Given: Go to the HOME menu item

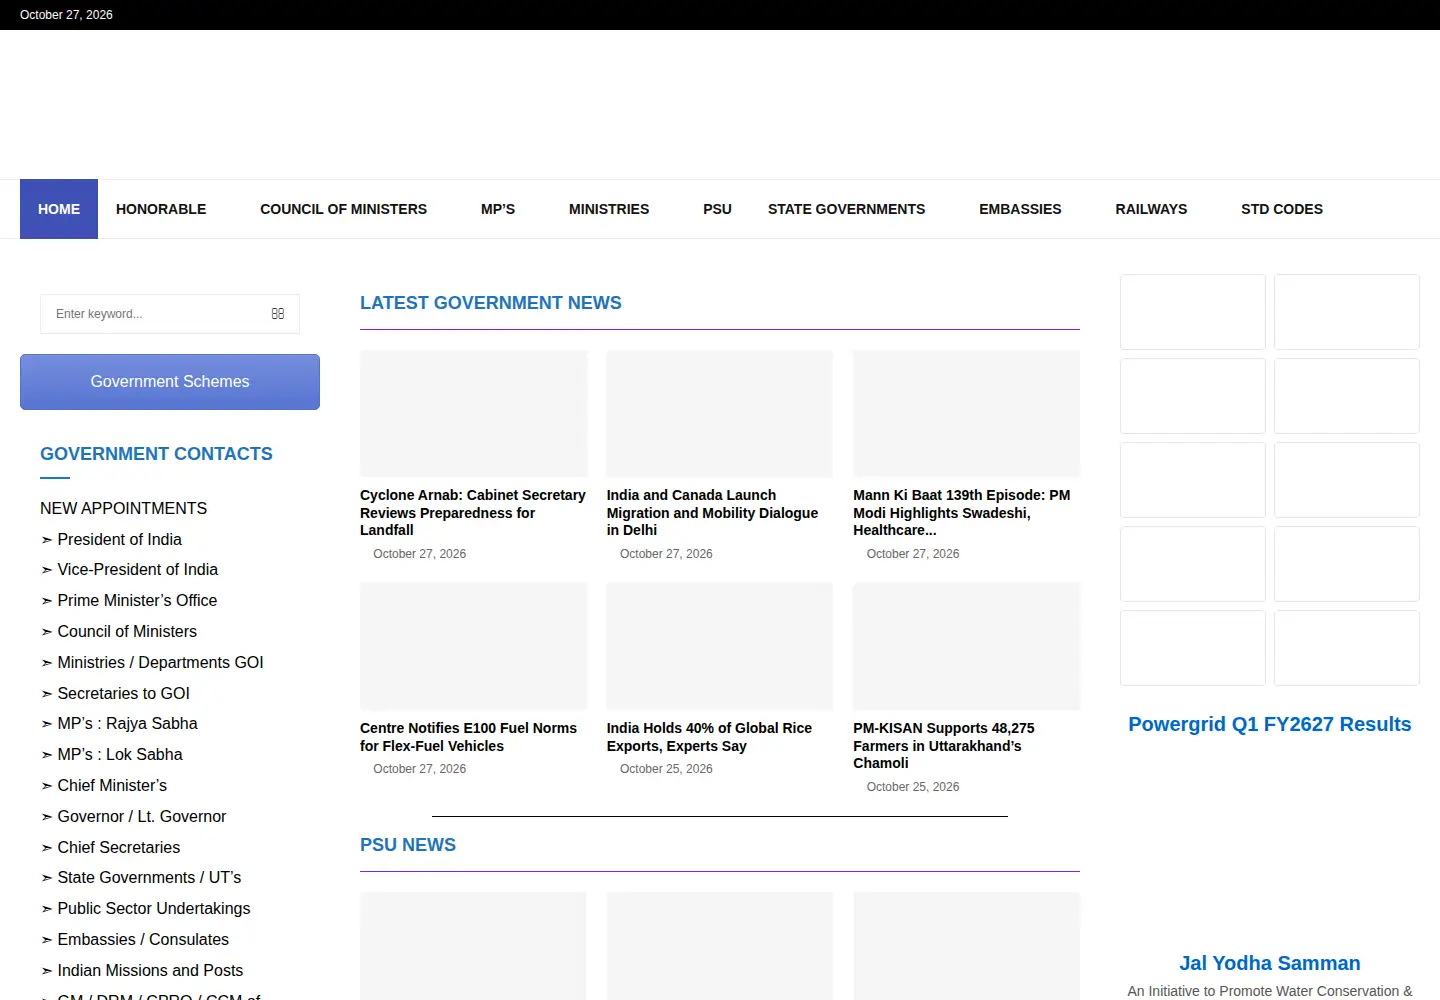Looking at the screenshot, I should (59, 209).
